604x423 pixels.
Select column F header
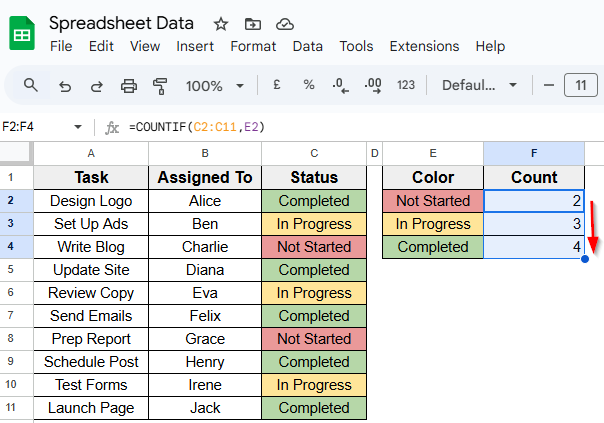[x=534, y=153]
